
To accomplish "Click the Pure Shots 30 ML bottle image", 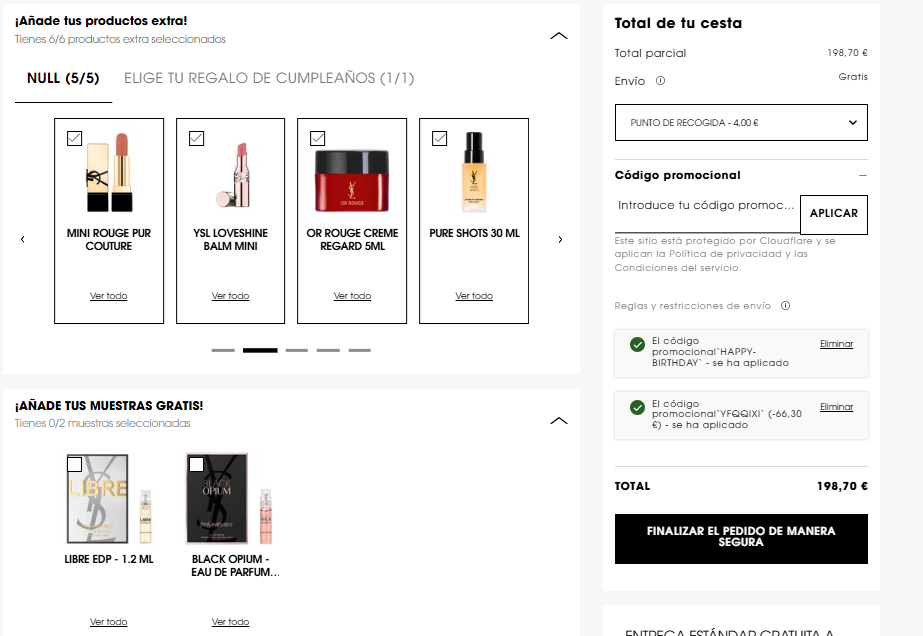I will coord(474,172).
